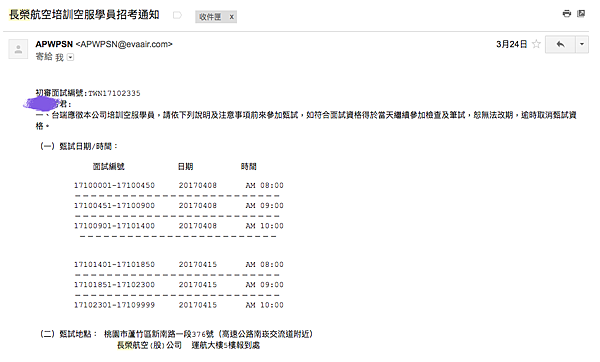Click the 甄試地點 address line
The image size is (600, 362).
coord(176,334)
